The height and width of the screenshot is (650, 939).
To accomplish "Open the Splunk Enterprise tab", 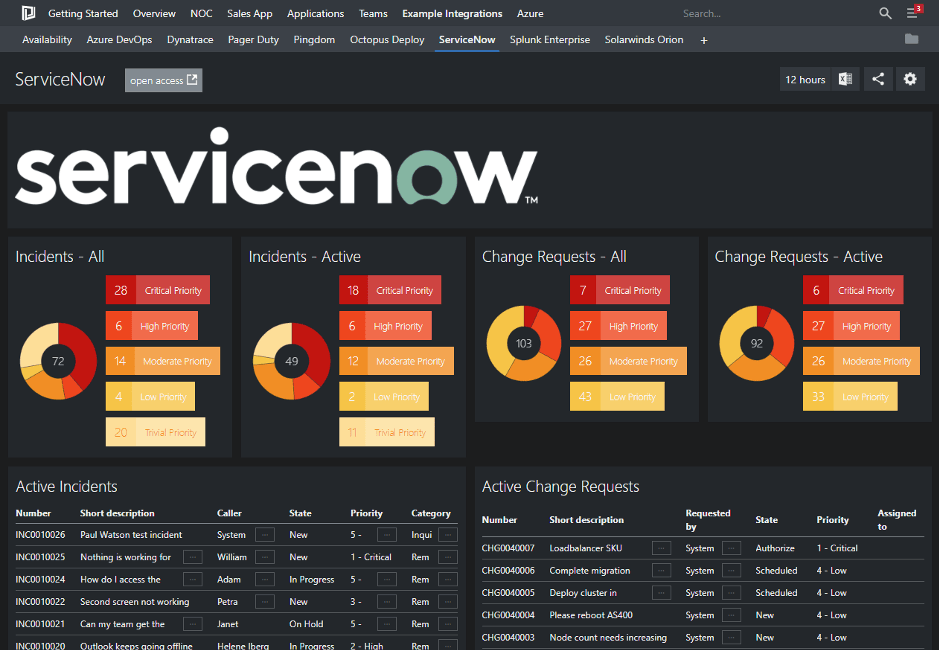I will point(550,40).
